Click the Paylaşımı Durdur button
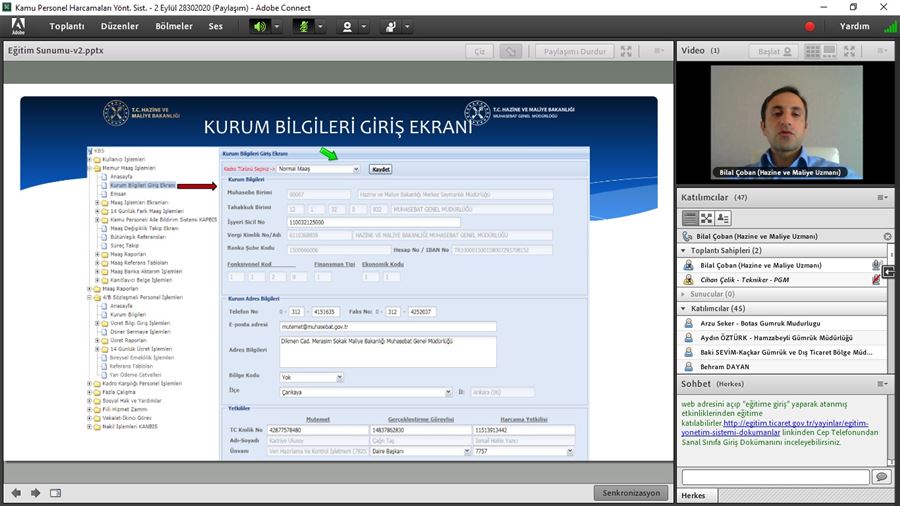The image size is (900, 506). [573, 51]
